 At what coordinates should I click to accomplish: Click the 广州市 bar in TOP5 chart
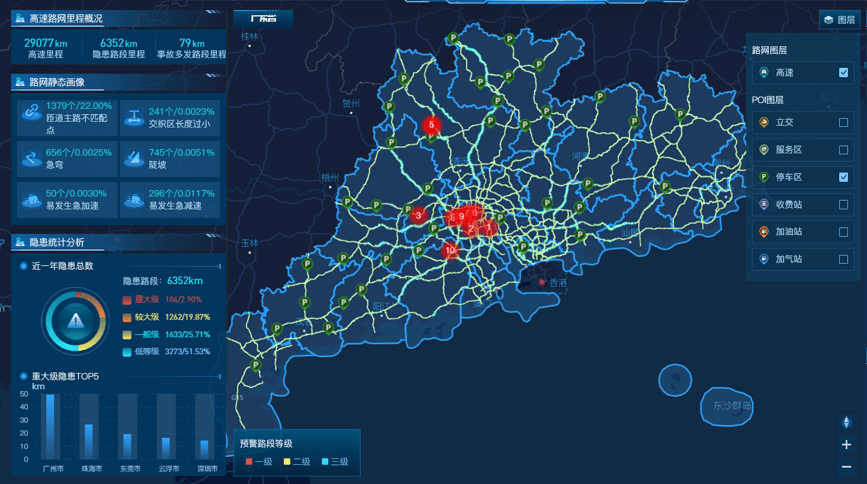pos(51,426)
